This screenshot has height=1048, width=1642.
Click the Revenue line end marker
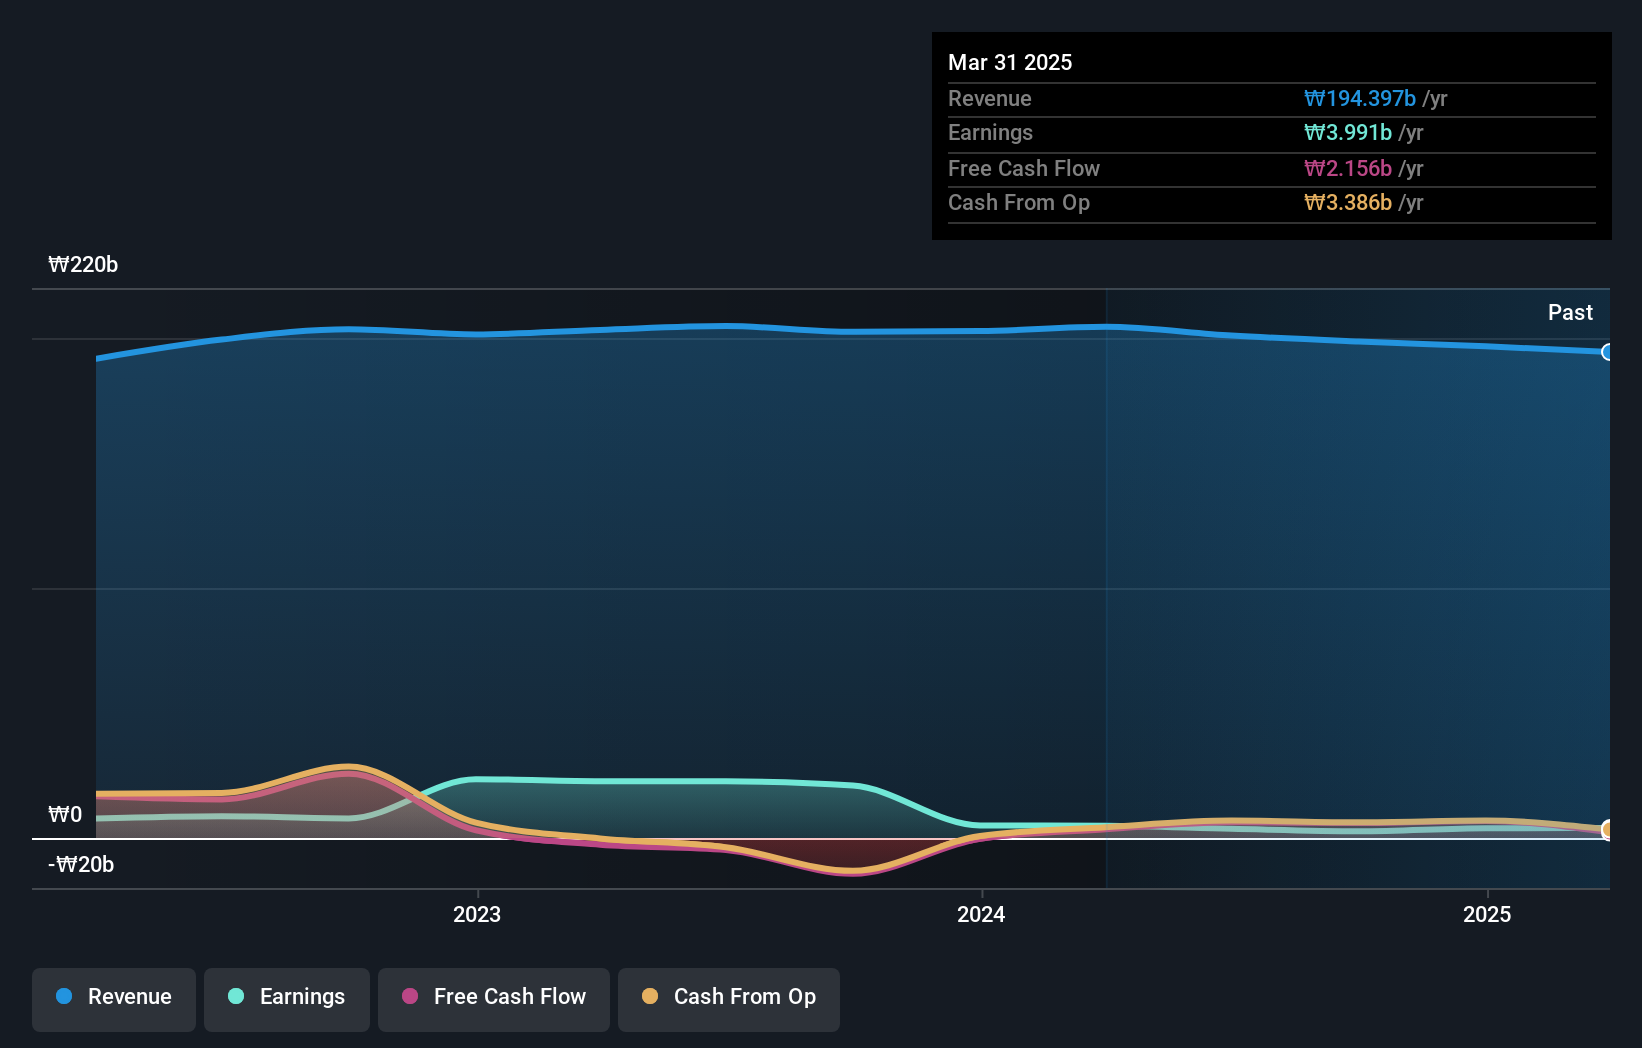(1607, 352)
